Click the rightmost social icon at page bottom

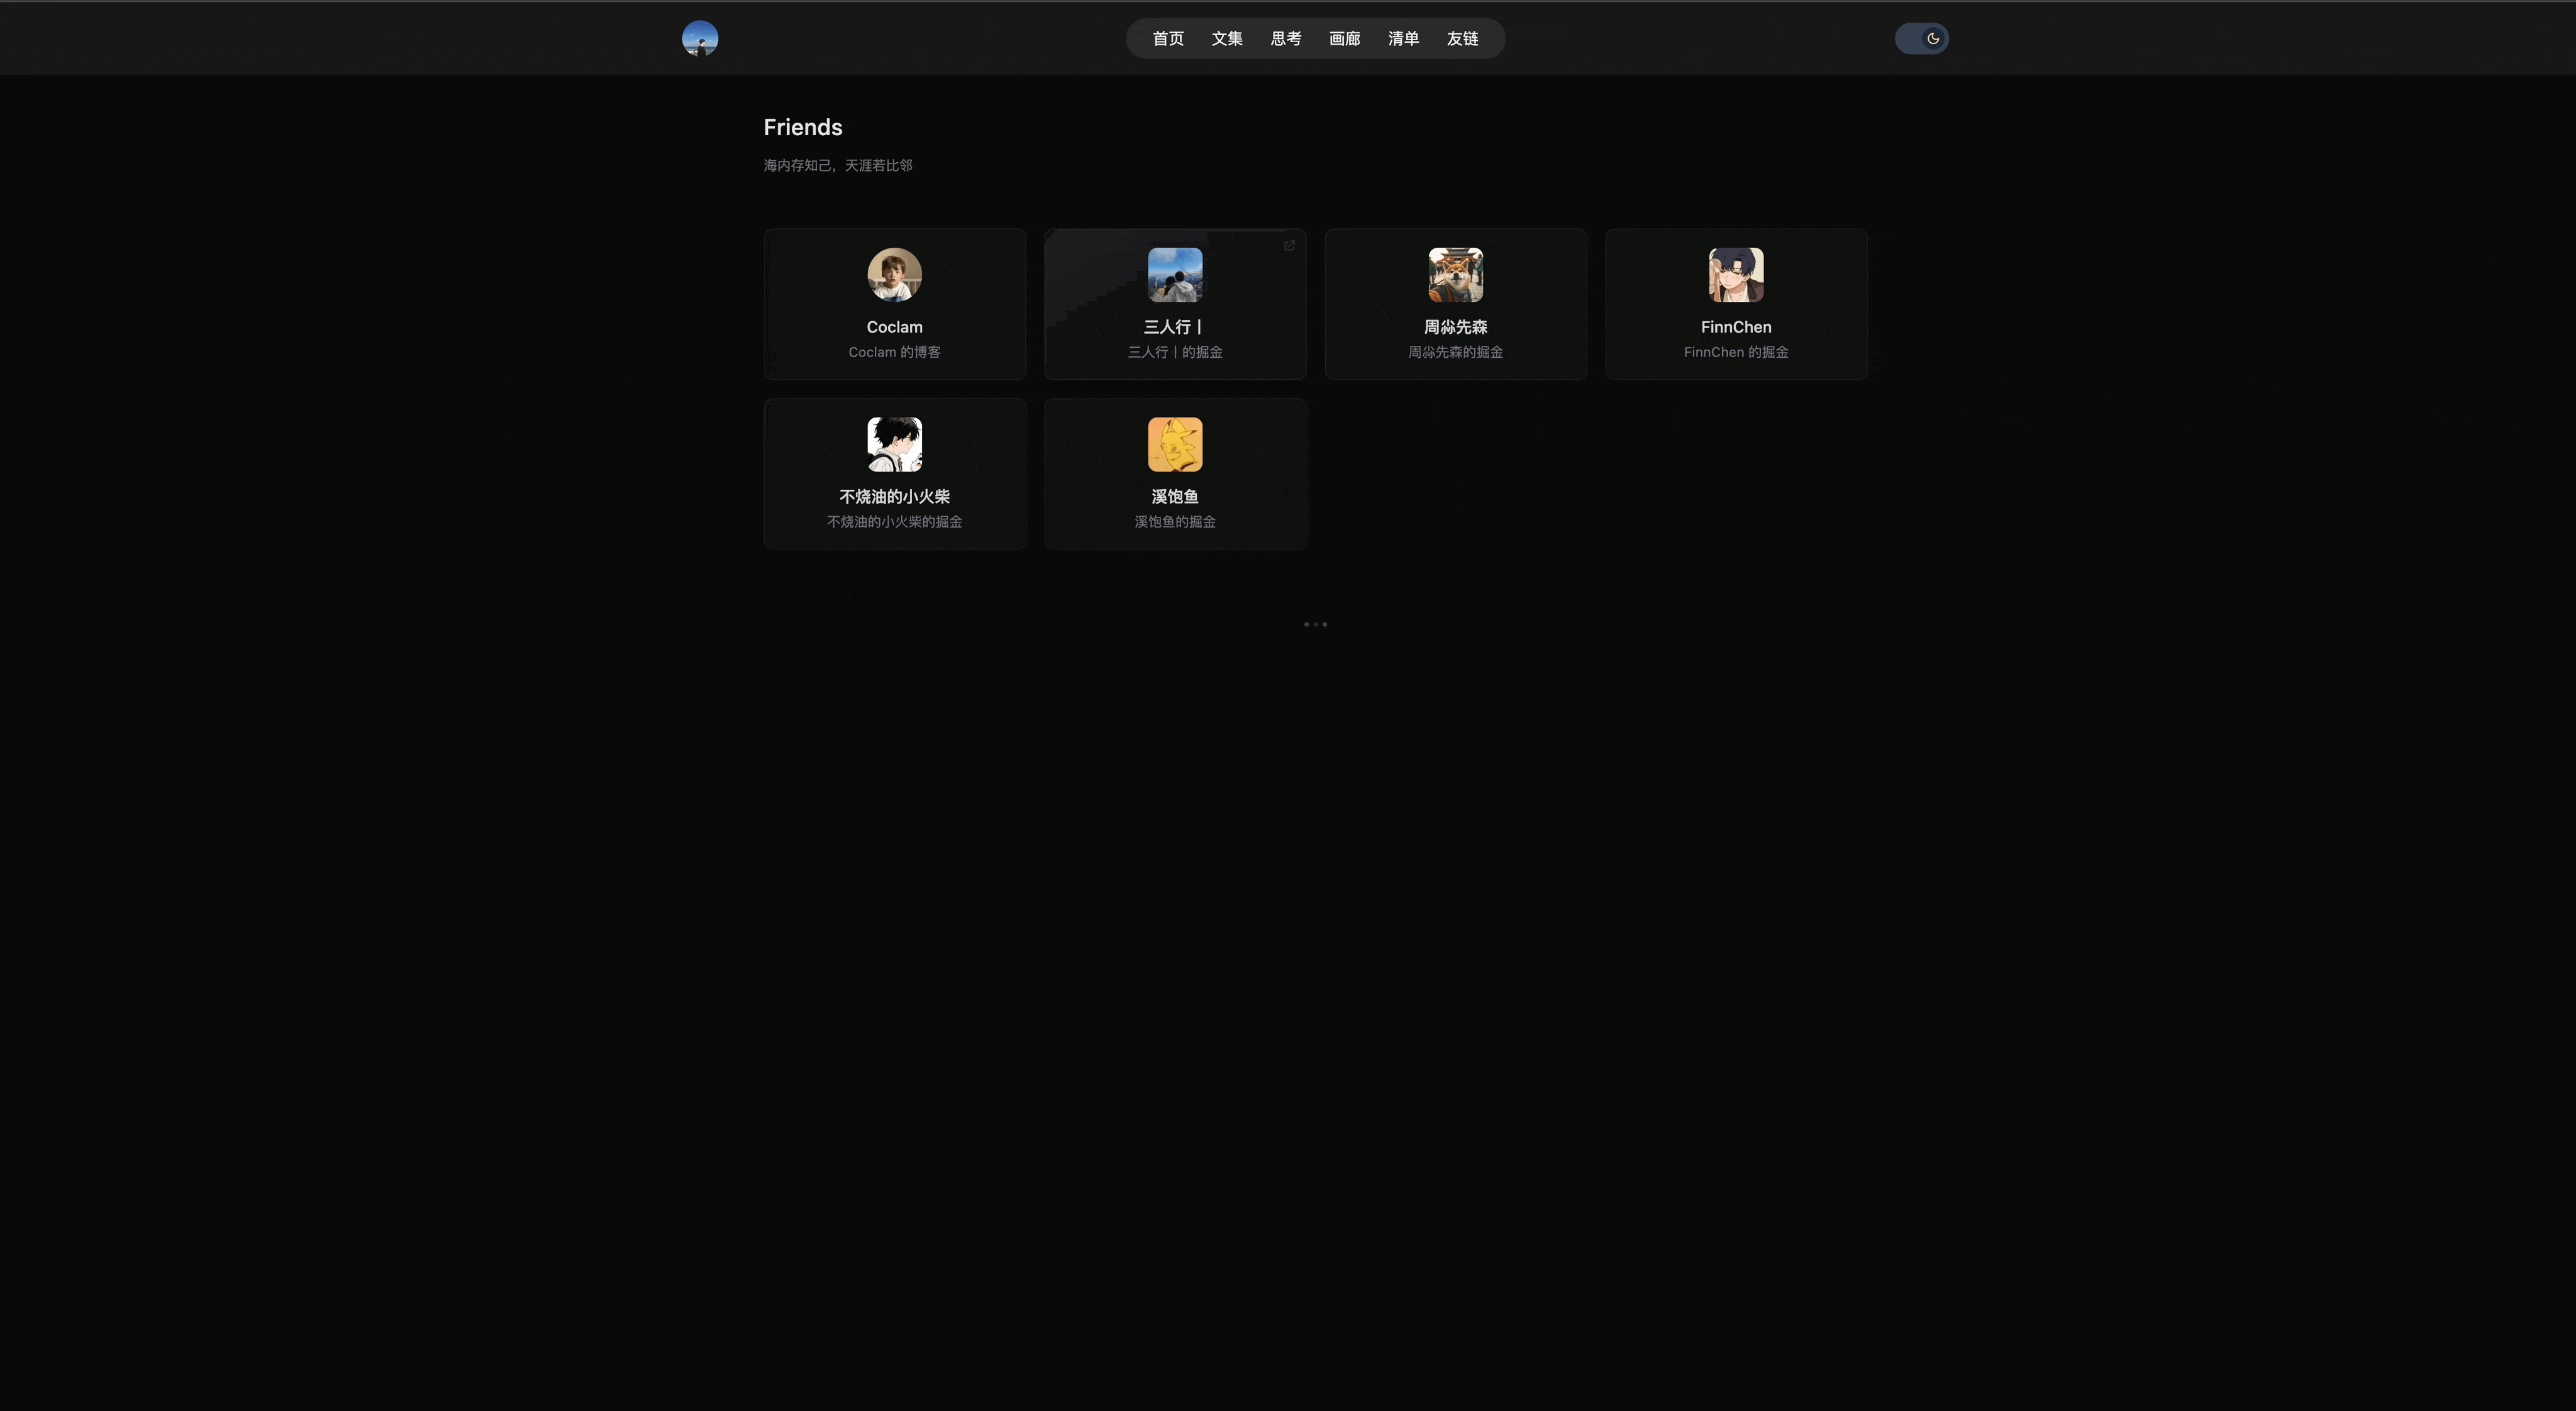[x=1324, y=624]
